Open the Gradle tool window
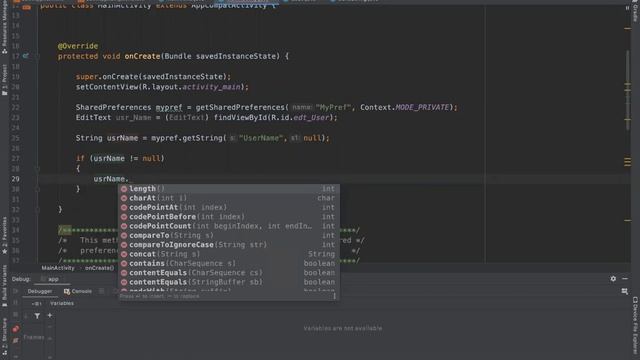Viewport: 640px width, 360px height. tap(635, 12)
